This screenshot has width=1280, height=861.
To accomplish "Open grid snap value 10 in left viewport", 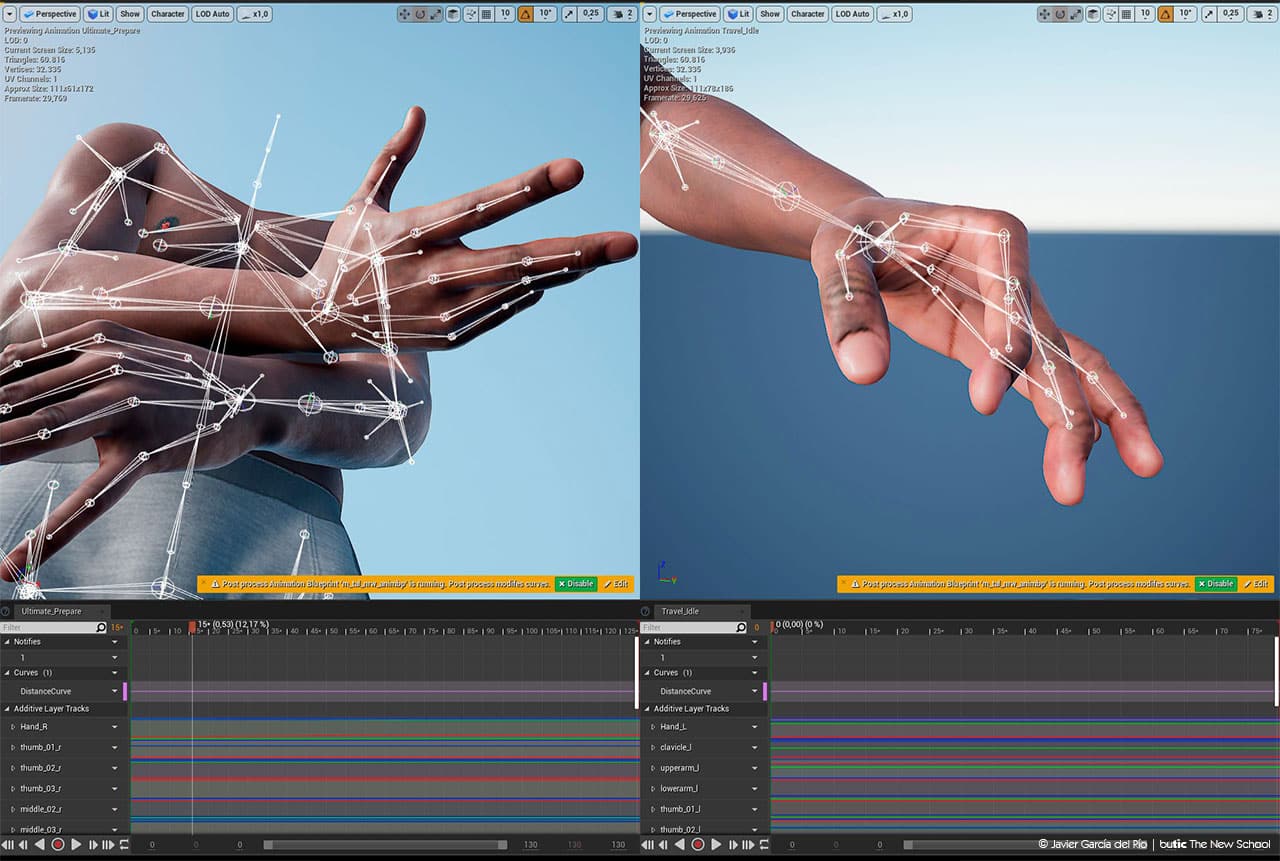I will tap(505, 14).
